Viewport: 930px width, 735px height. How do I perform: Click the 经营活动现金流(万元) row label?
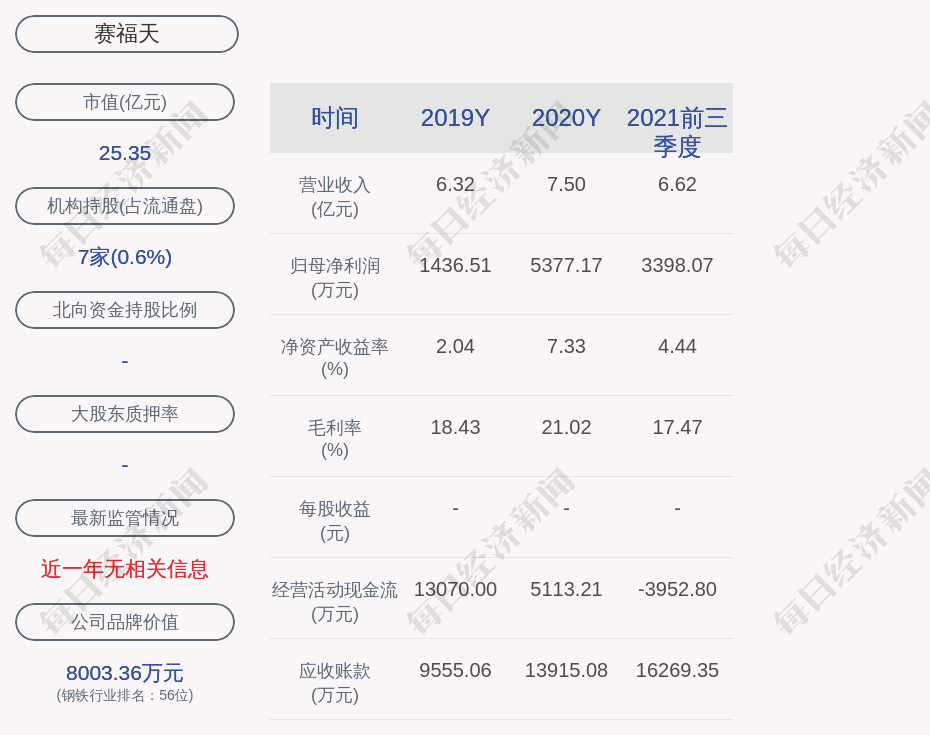click(335, 602)
